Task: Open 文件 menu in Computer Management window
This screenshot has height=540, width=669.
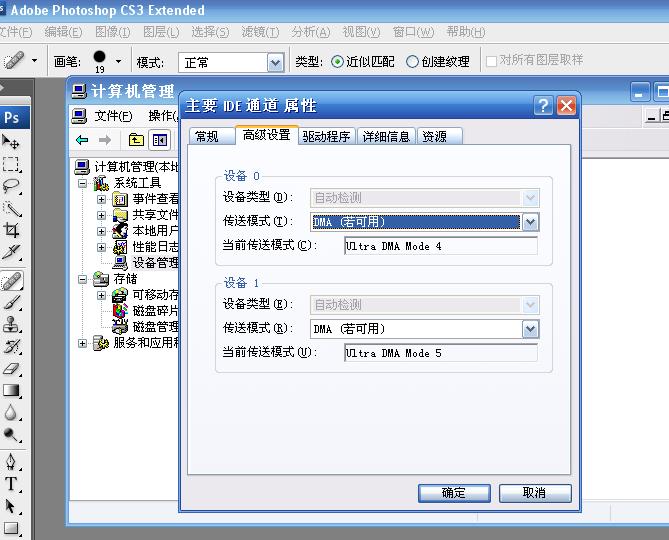Action: point(113,116)
